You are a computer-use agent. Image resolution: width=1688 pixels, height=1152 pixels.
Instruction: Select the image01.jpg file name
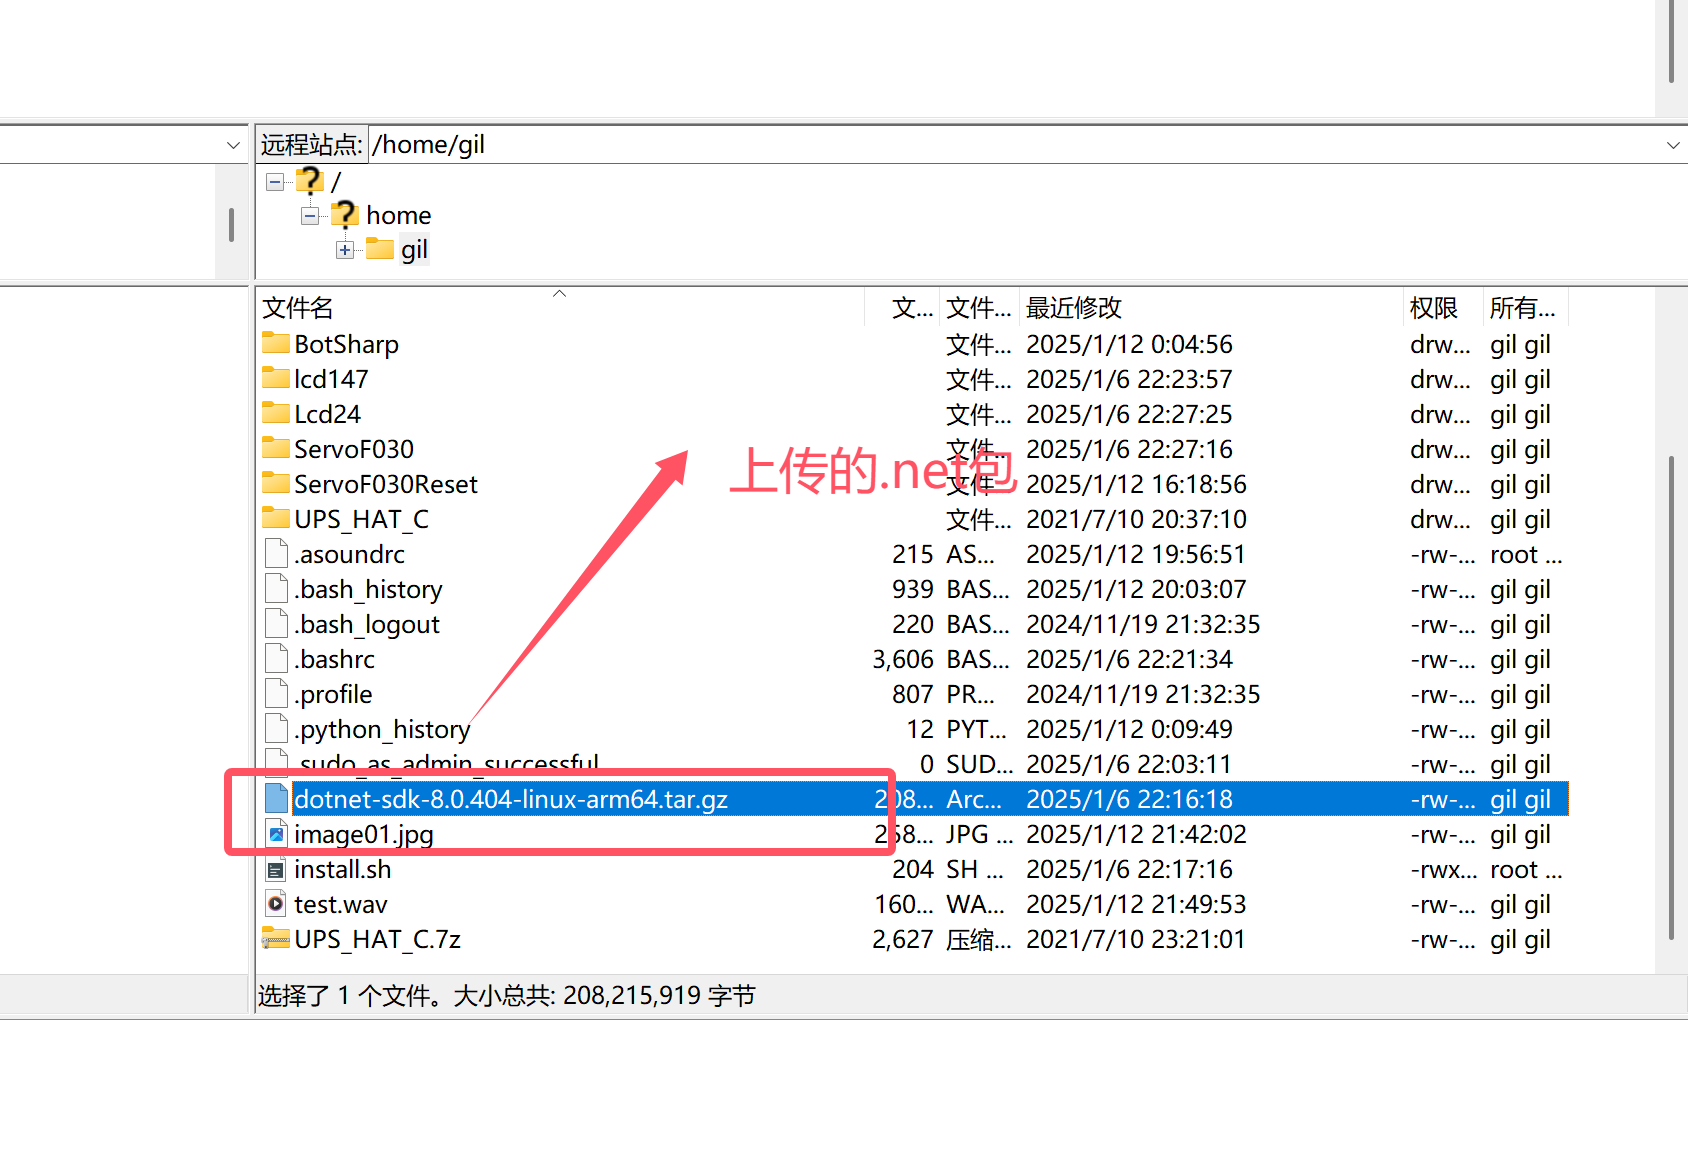pyautogui.click(x=364, y=834)
